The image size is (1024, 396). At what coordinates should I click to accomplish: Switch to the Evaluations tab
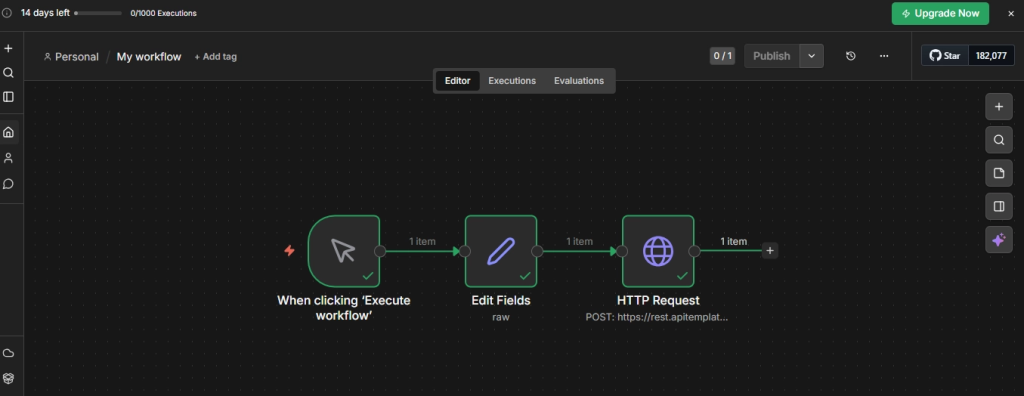[x=579, y=81]
